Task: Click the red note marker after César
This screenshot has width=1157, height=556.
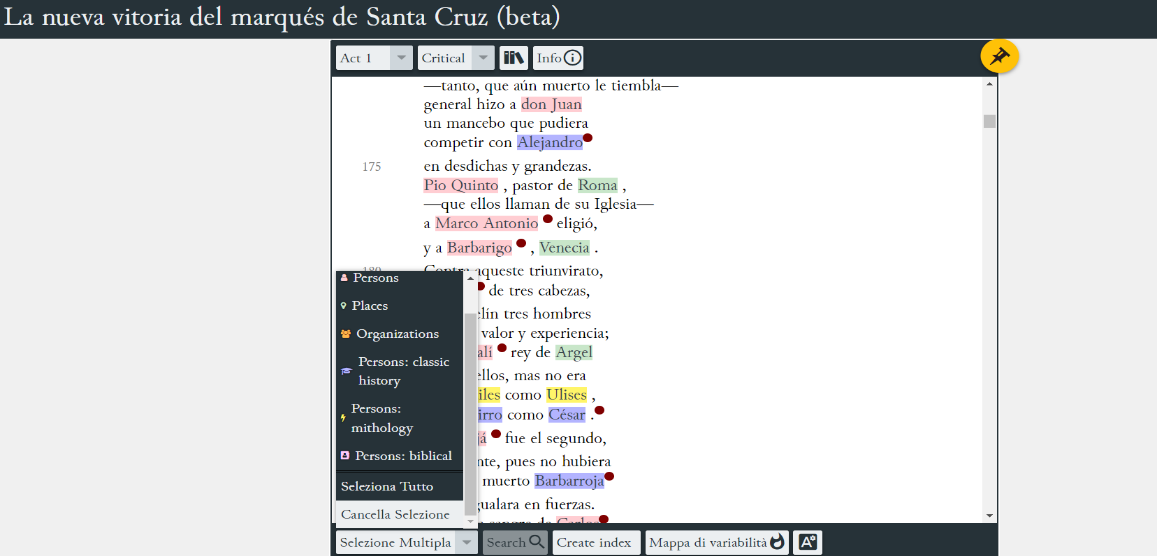Action: coord(599,410)
